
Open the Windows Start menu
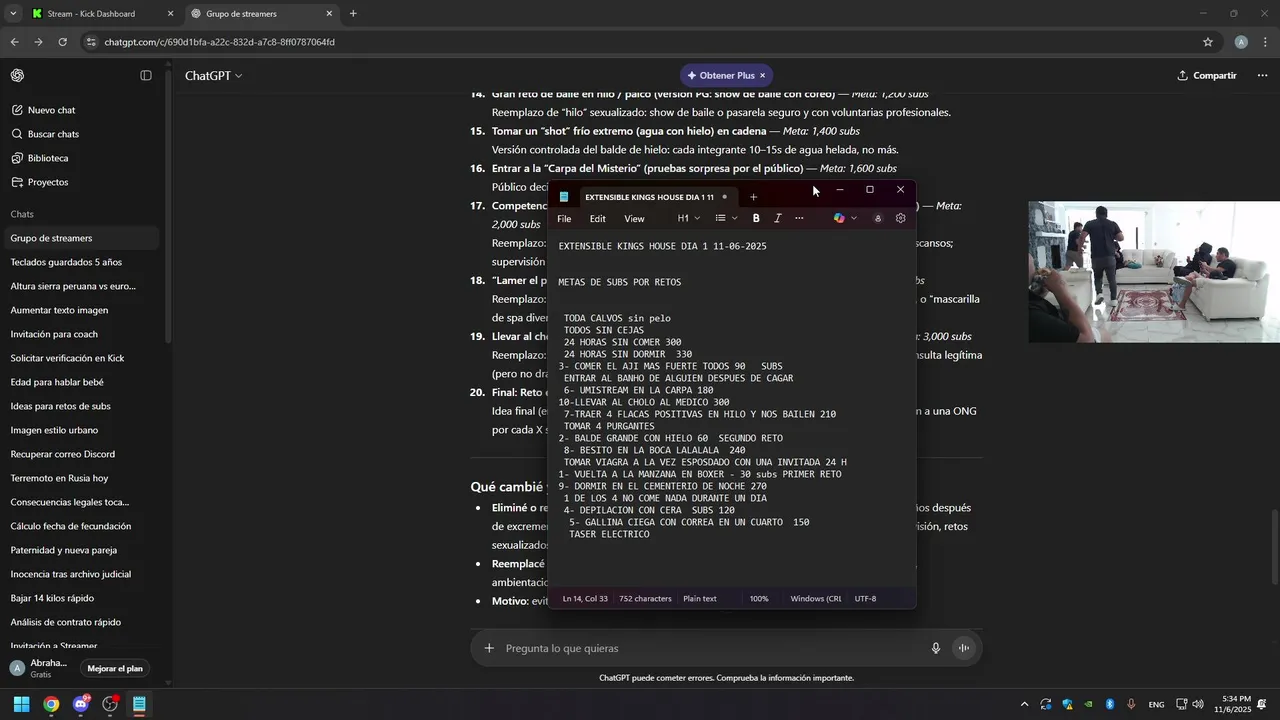(21, 704)
